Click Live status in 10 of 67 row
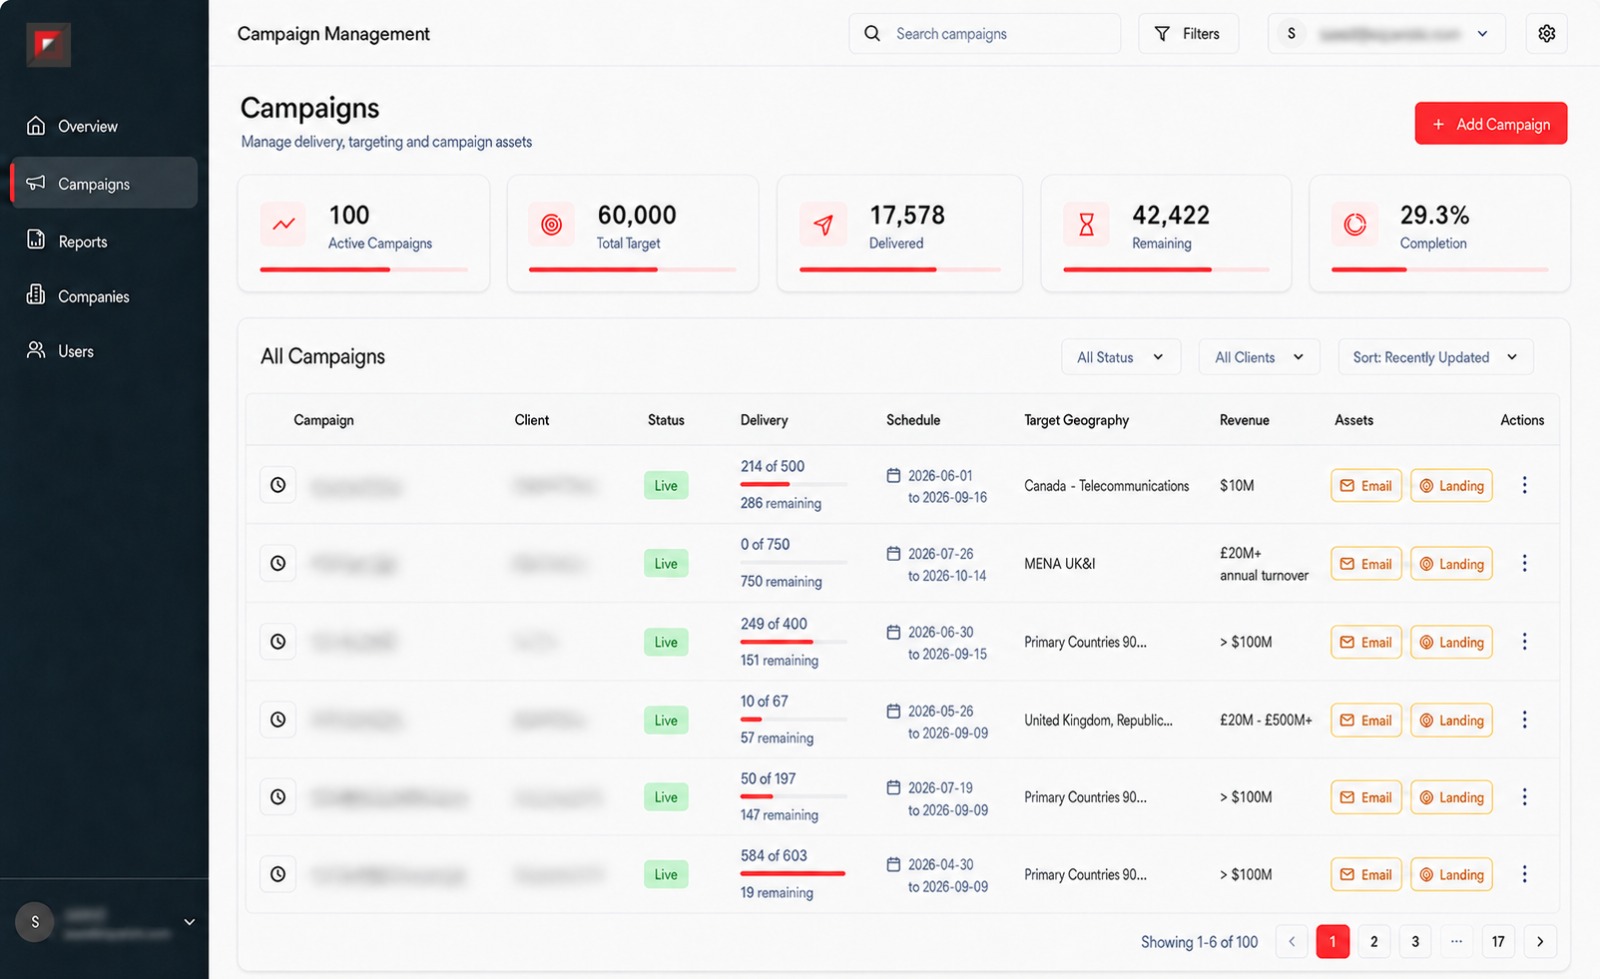This screenshot has height=979, width=1600. [x=666, y=720]
